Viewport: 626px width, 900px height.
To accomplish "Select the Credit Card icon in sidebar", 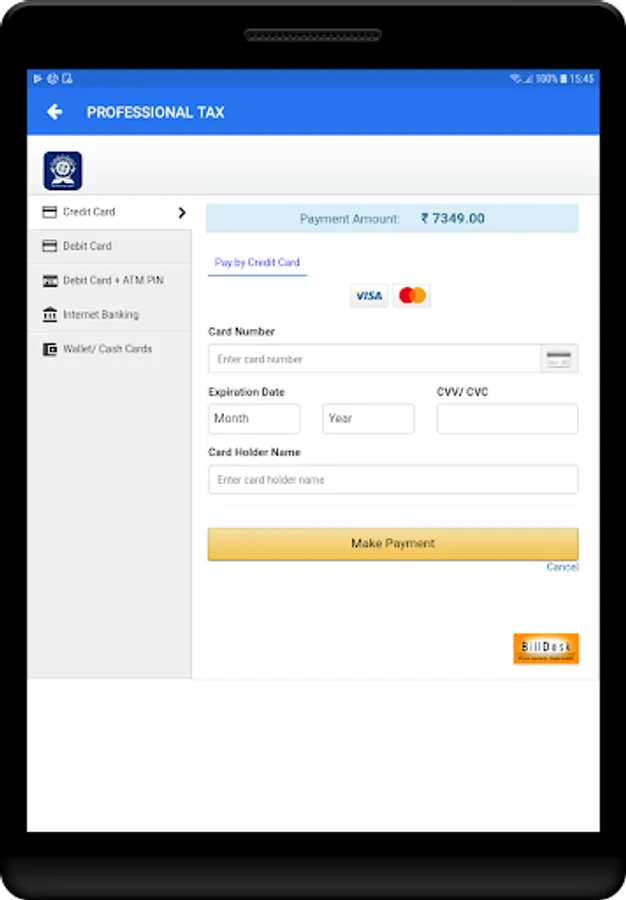I will coord(50,212).
